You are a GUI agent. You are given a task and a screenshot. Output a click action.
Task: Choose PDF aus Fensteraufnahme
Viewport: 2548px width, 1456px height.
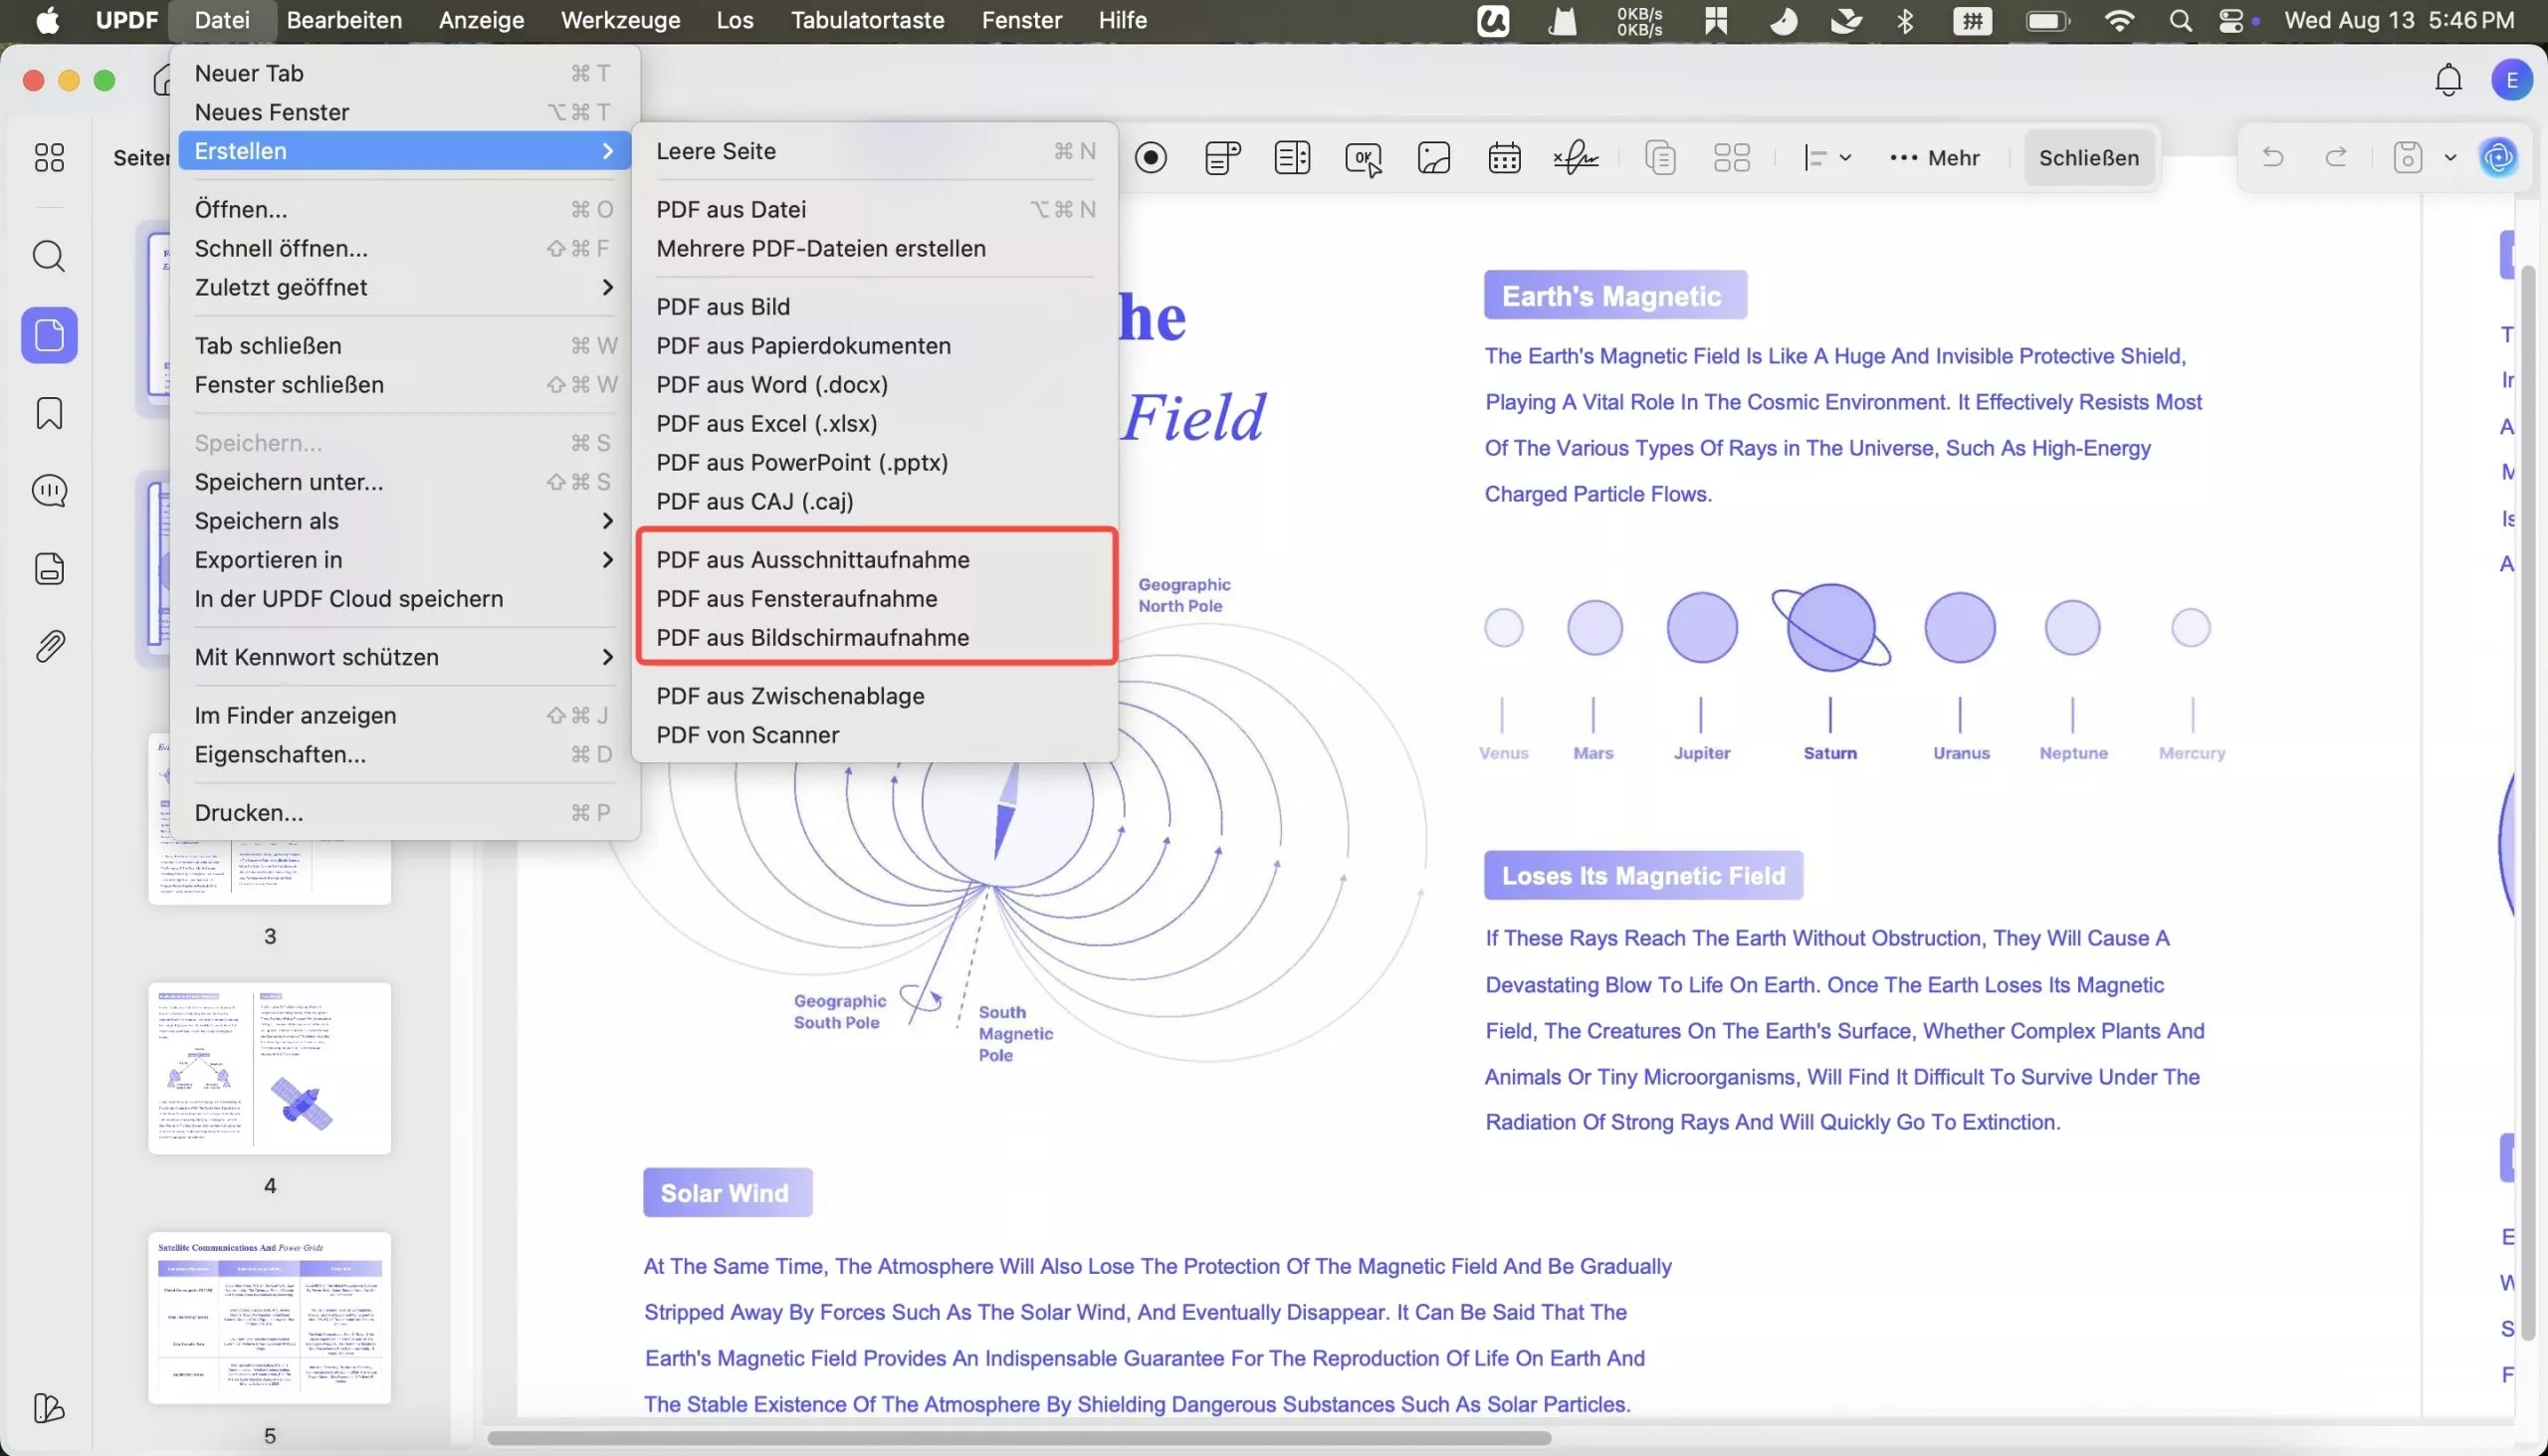(796, 599)
